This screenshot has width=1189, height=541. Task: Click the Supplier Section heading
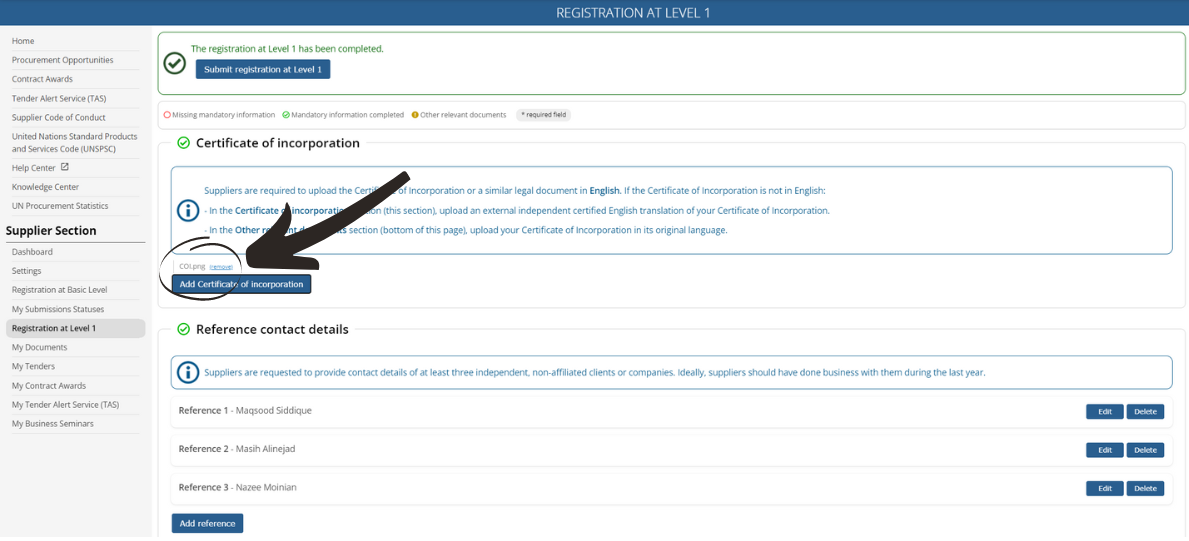(51, 231)
